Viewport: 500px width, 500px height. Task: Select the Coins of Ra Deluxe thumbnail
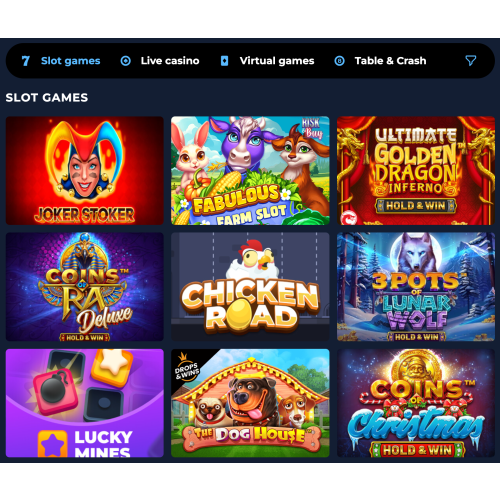click(85, 287)
